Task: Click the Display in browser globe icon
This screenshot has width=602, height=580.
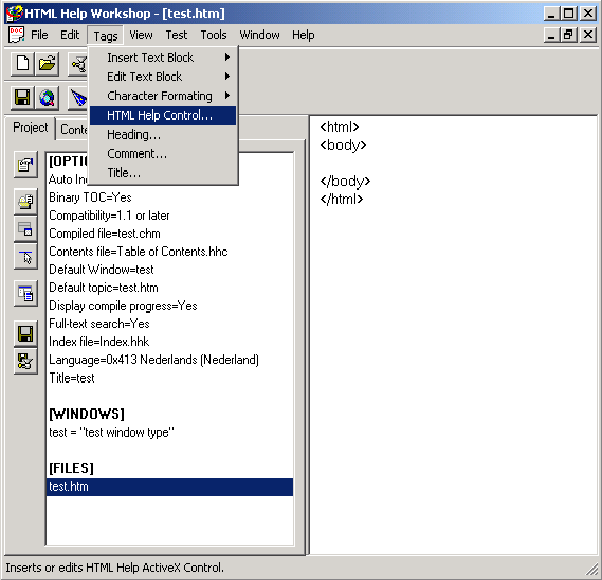Action: pos(48,98)
